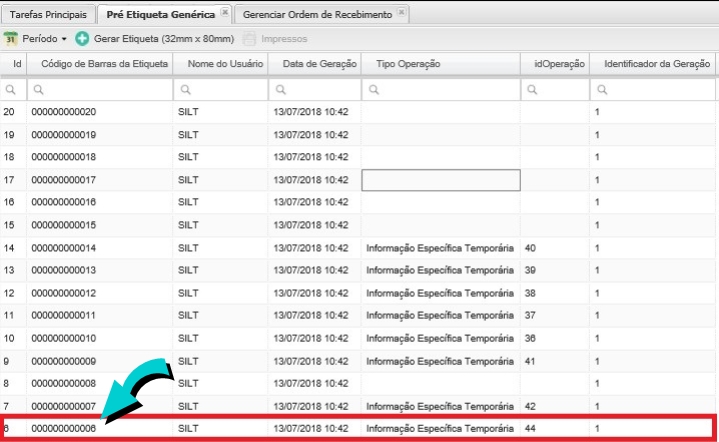This screenshot has width=719, height=442.
Task: Sort by Código de Barras da Etiqueta header
Action: [x=100, y=64]
